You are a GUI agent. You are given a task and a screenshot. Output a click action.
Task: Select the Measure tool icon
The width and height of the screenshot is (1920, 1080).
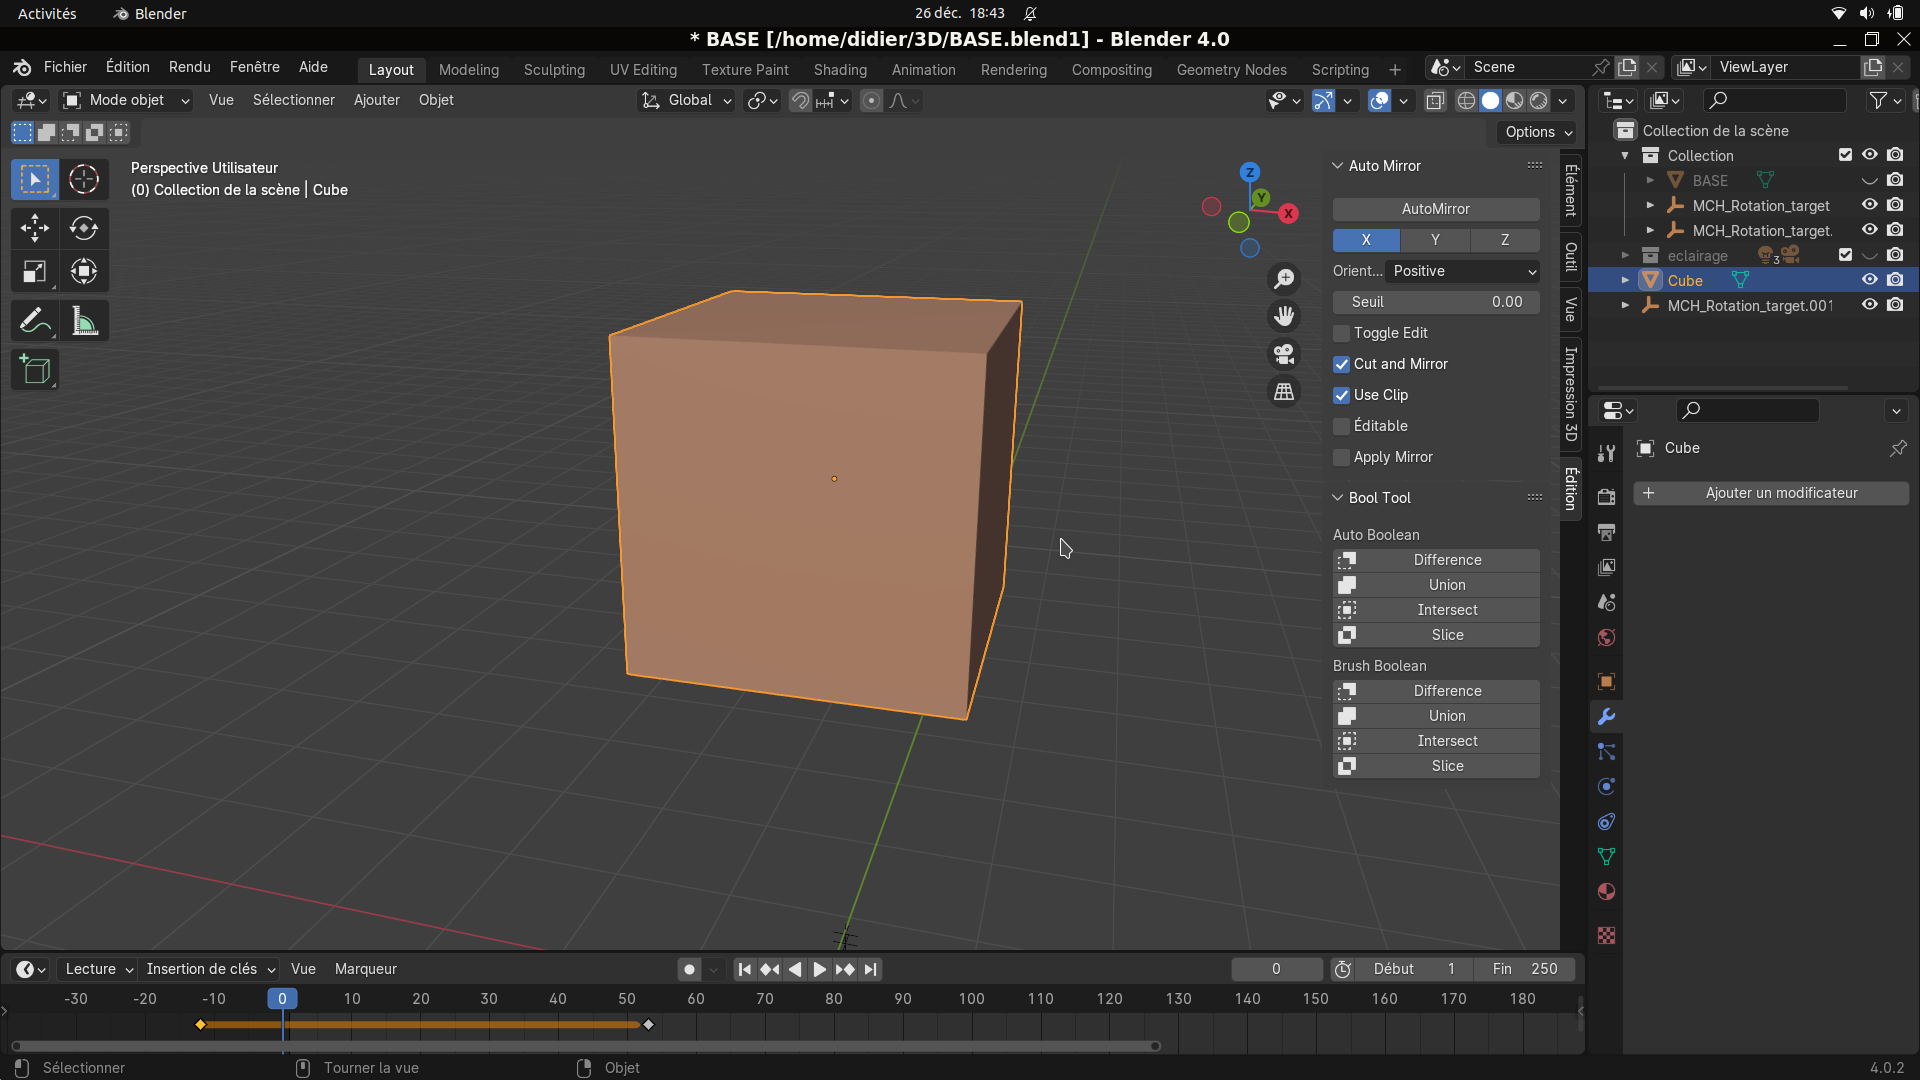[84, 322]
